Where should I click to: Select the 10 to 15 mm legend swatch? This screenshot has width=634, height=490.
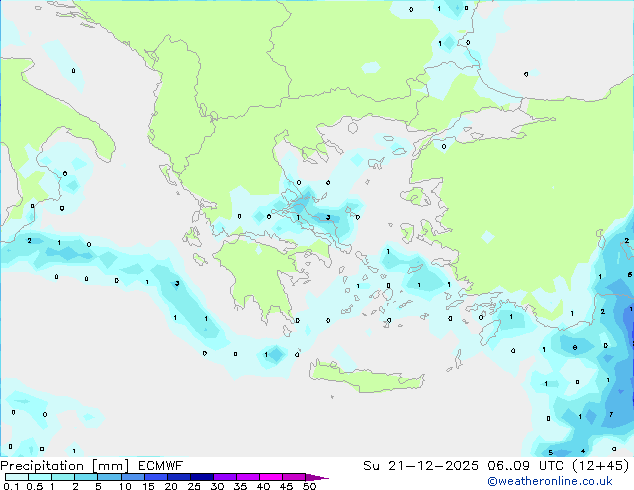[x=132, y=477]
